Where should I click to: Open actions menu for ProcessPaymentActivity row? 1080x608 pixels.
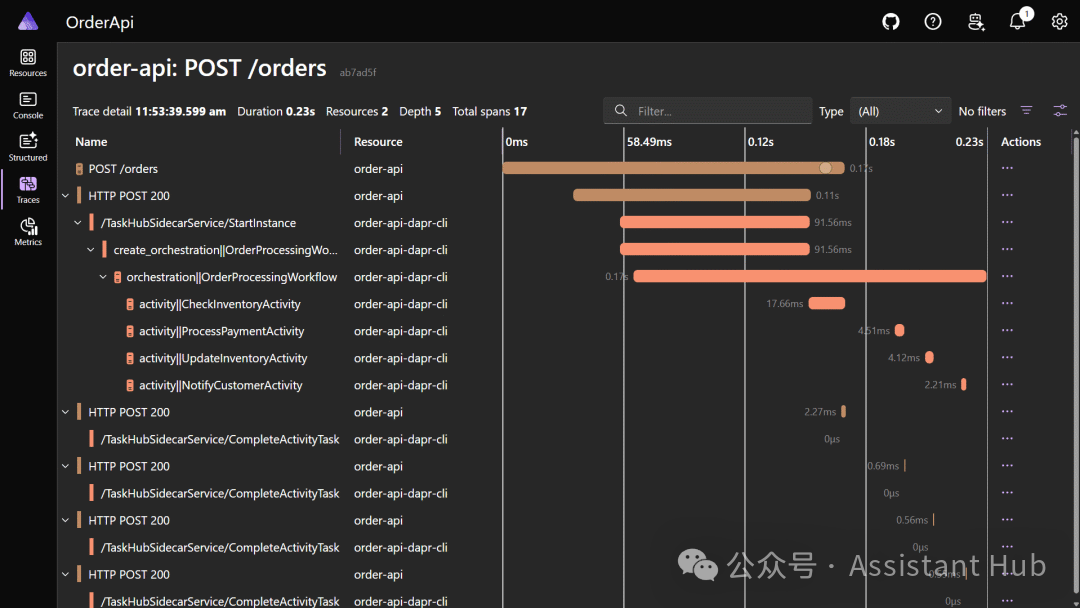pyautogui.click(x=1007, y=331)
